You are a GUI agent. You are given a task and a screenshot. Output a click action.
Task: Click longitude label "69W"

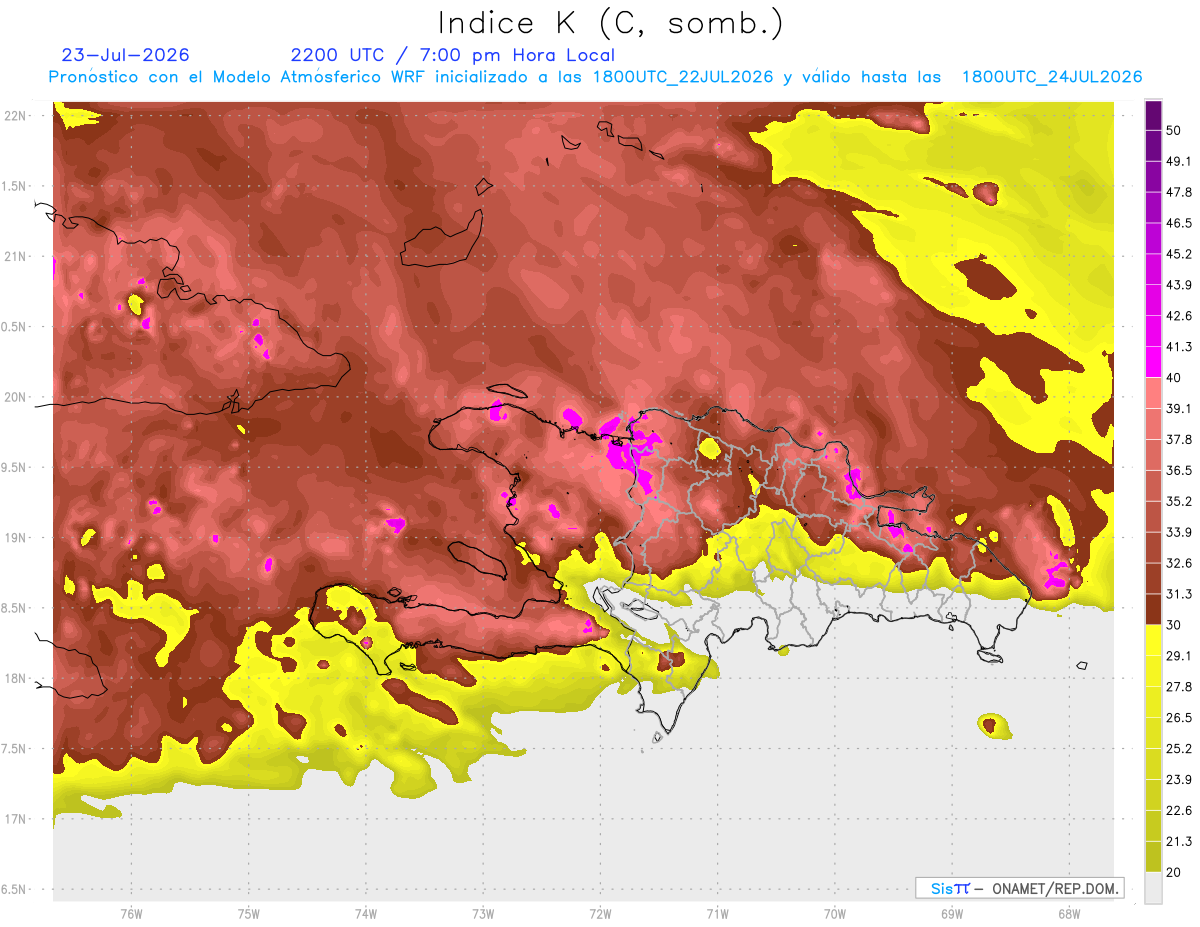[x=951, y=914]
